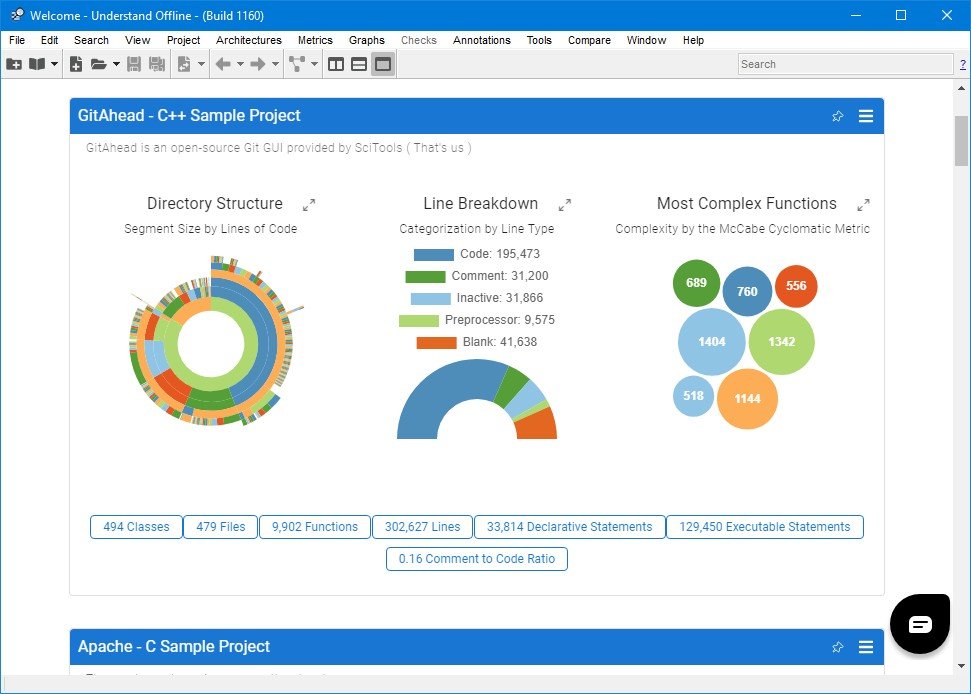Click the 9,902 Functions button
The width and height of the screenshot is (971, 694).
point(315,527)
